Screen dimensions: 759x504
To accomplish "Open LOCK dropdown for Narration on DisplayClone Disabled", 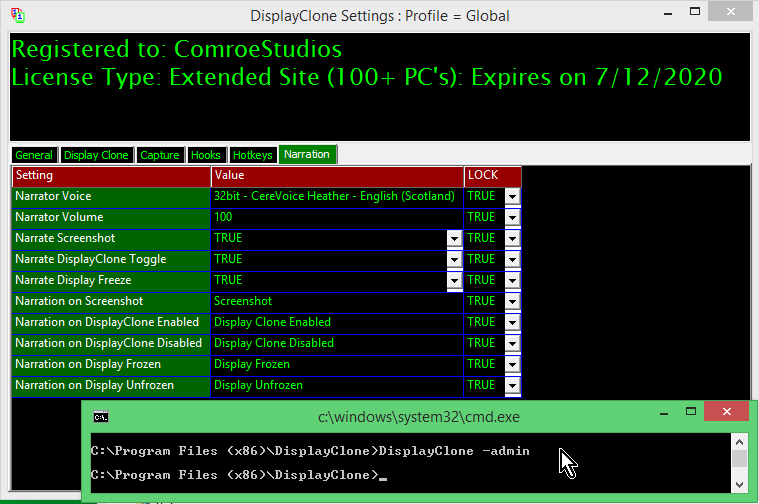I will click(512, 343).
